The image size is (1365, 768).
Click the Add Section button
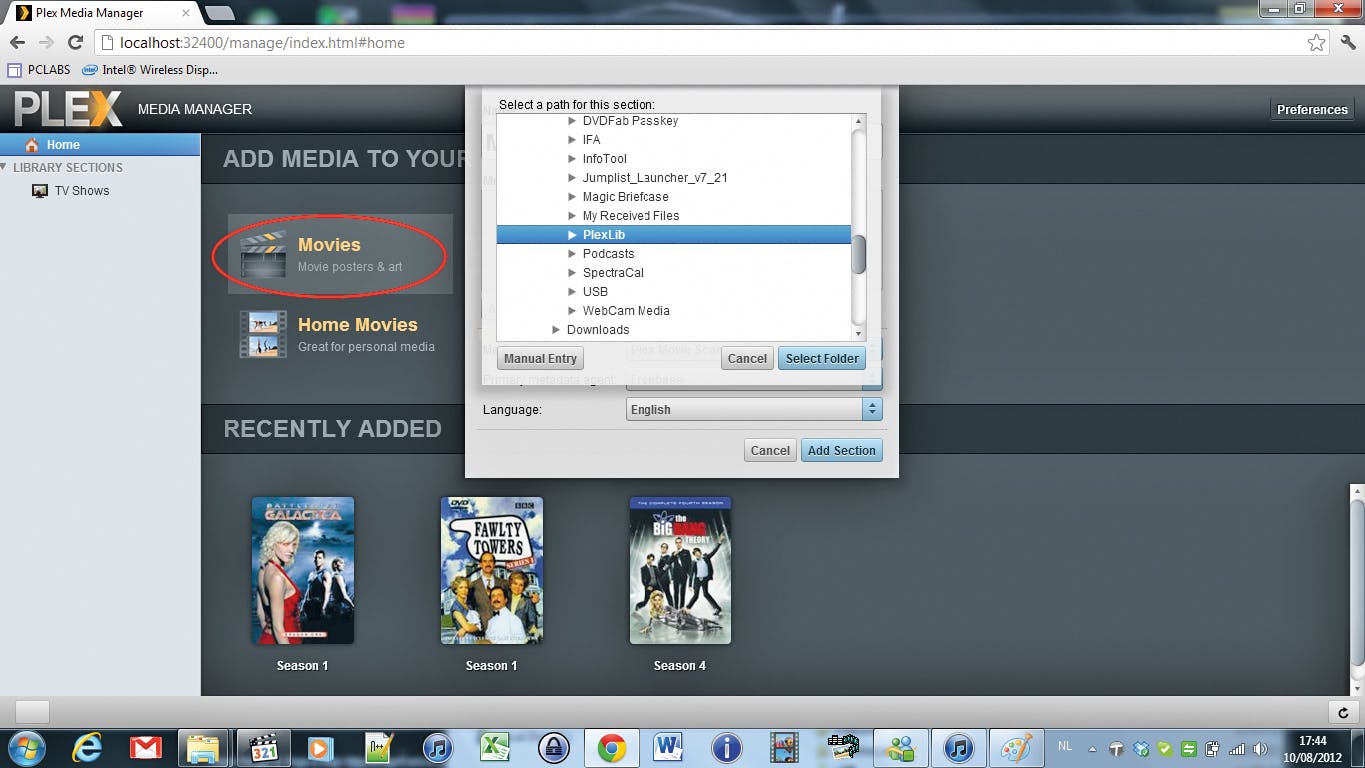tap(841, 450)
